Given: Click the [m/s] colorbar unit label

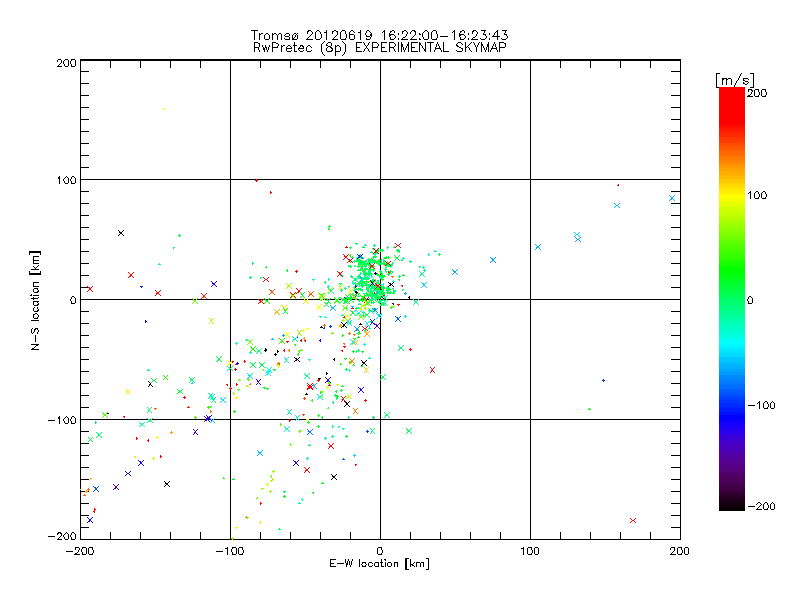Looking at the screenshot, I should coord(735,80).
